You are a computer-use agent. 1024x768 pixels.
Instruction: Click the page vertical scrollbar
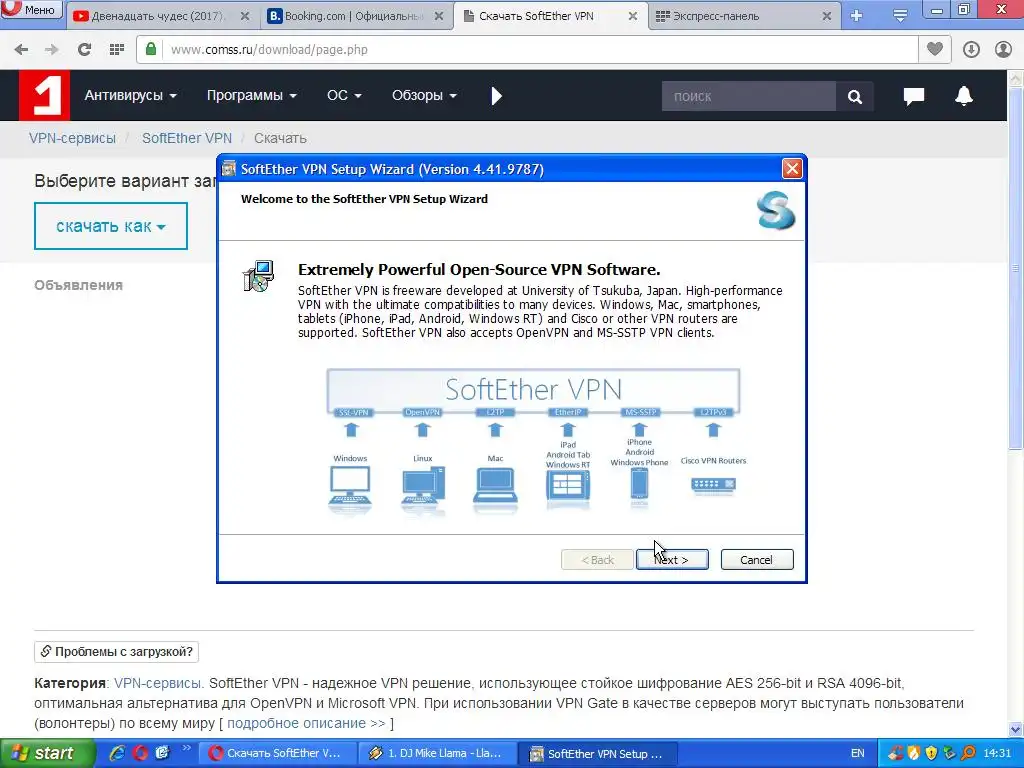coord(1016,268)
